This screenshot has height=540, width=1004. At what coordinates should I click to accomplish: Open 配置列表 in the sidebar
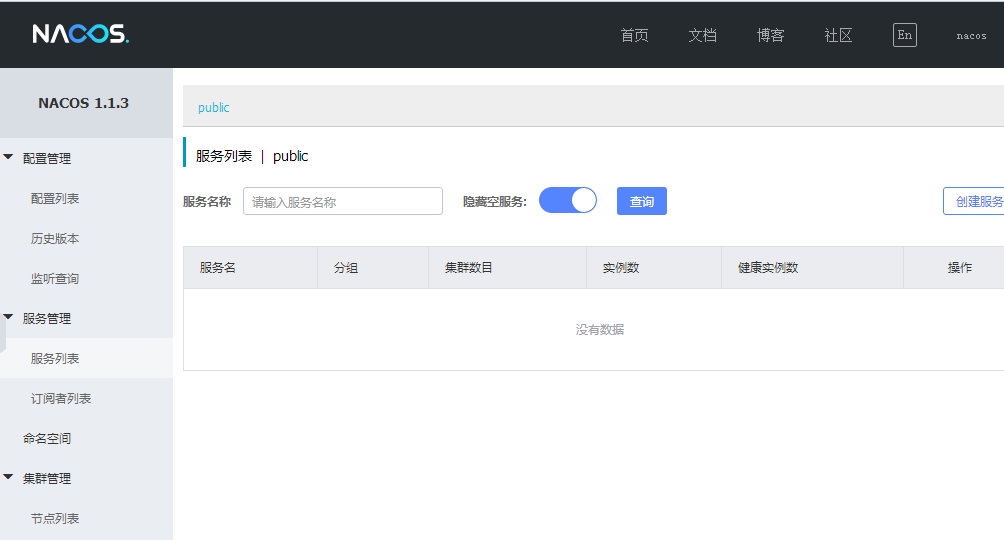55,198
